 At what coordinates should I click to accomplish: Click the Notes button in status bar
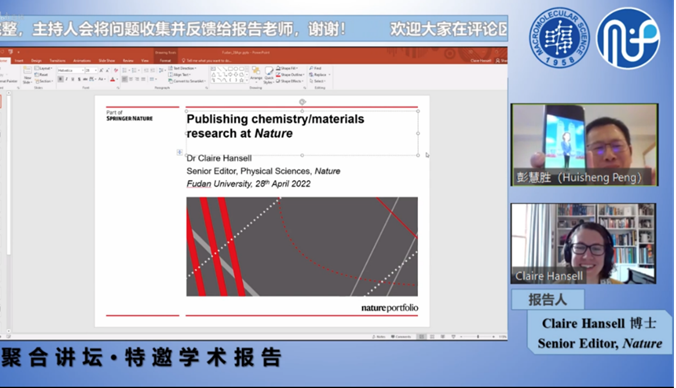pyautogui.click(x=378, y=336)
